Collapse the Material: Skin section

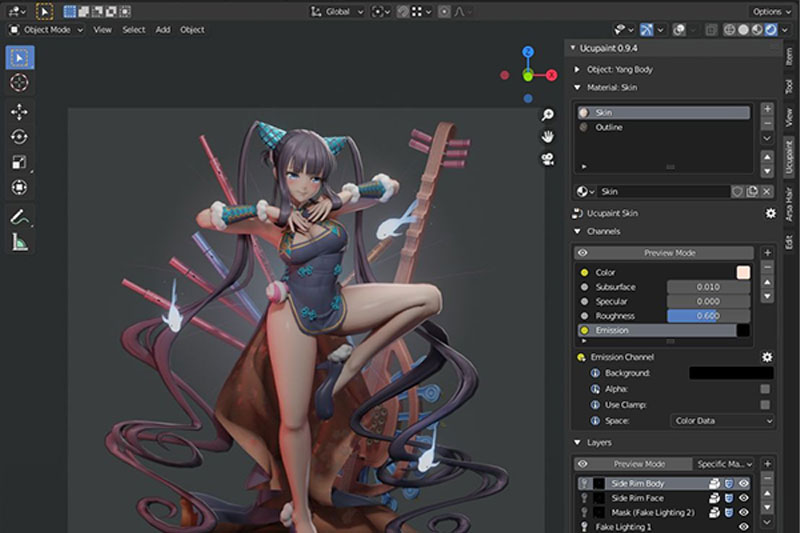577,88
